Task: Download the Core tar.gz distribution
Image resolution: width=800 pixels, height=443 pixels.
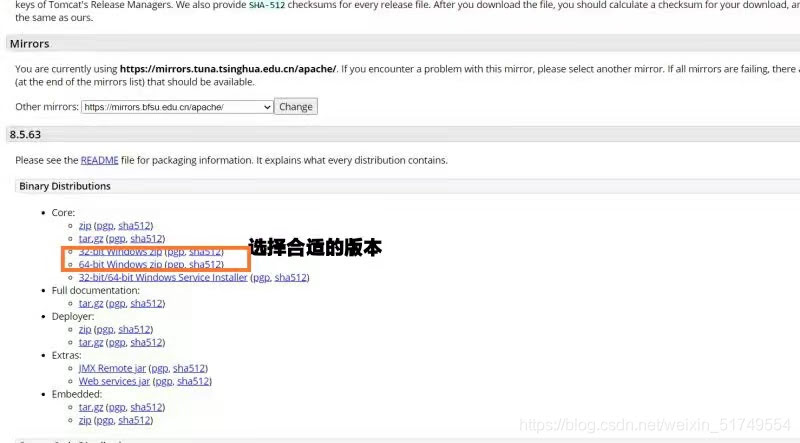Action: 91,238
